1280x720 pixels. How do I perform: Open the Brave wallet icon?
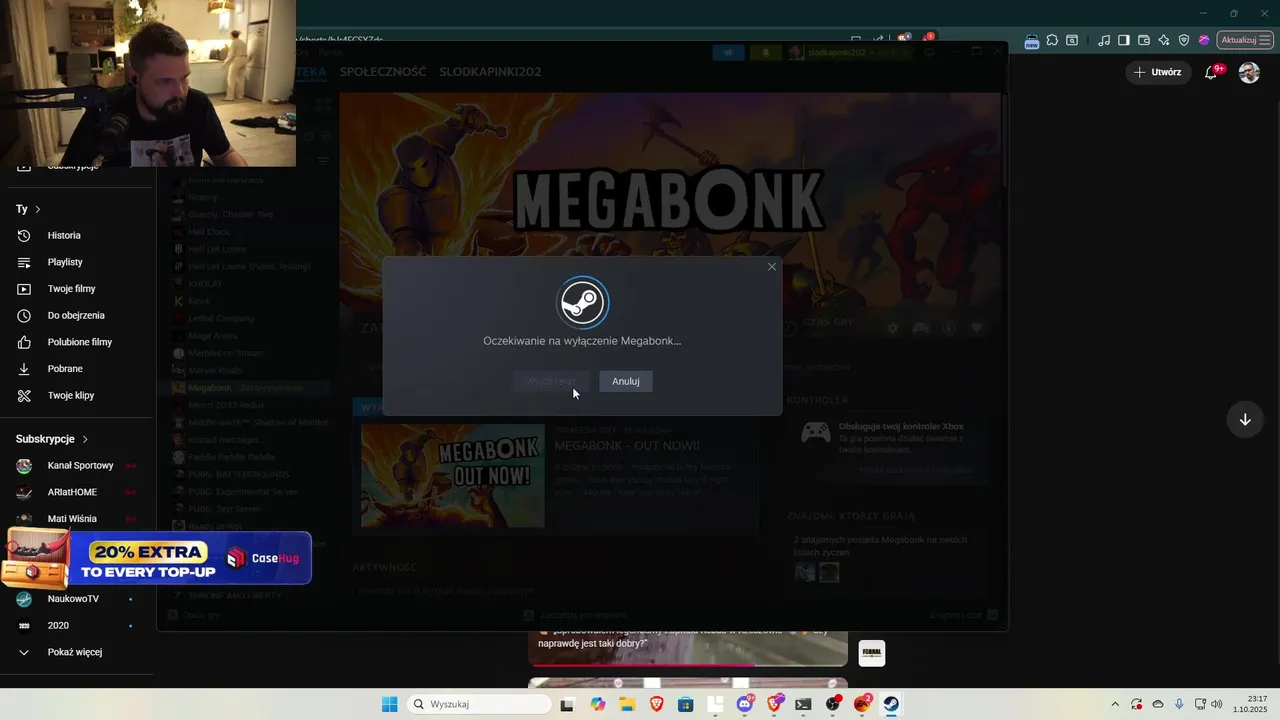[x=1144, y=40]
